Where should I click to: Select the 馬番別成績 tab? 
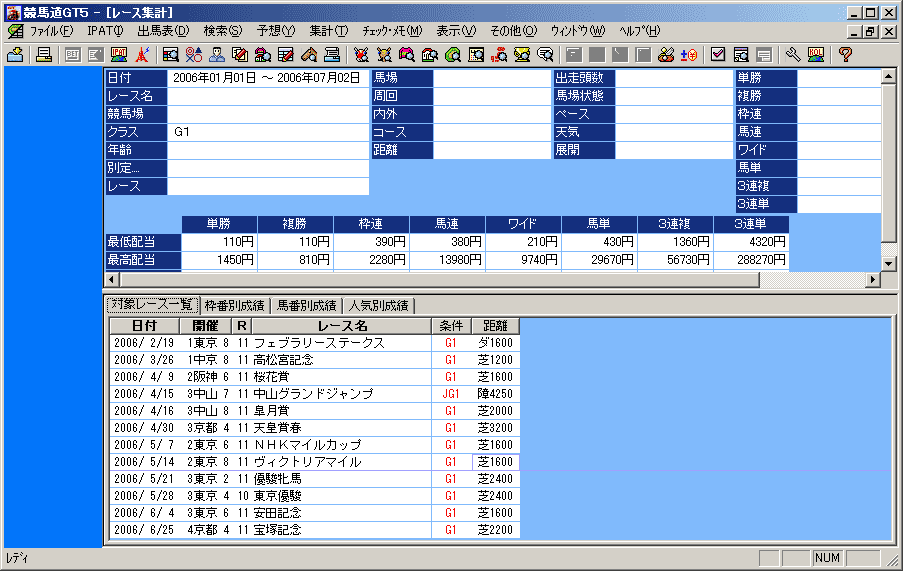[306, 305]
